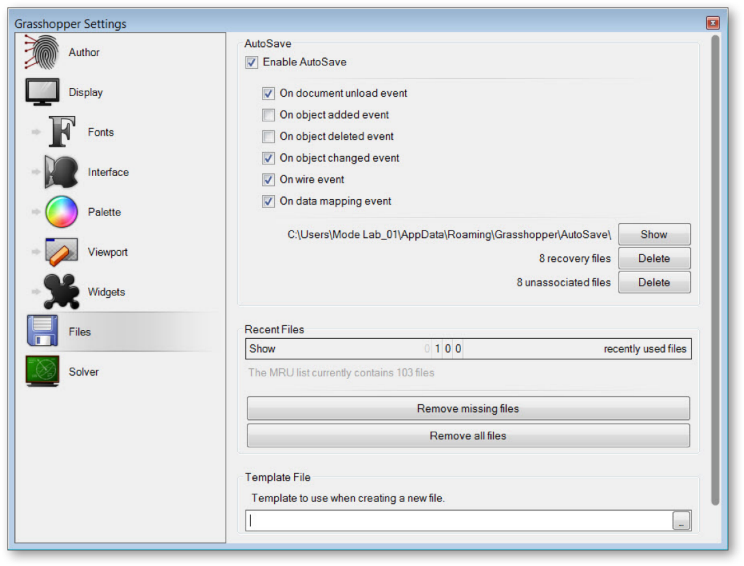The width and height of the screenshot is (744, 566).
Task: Expand arrow next to Viewport
Action: [x=36, y=251]
